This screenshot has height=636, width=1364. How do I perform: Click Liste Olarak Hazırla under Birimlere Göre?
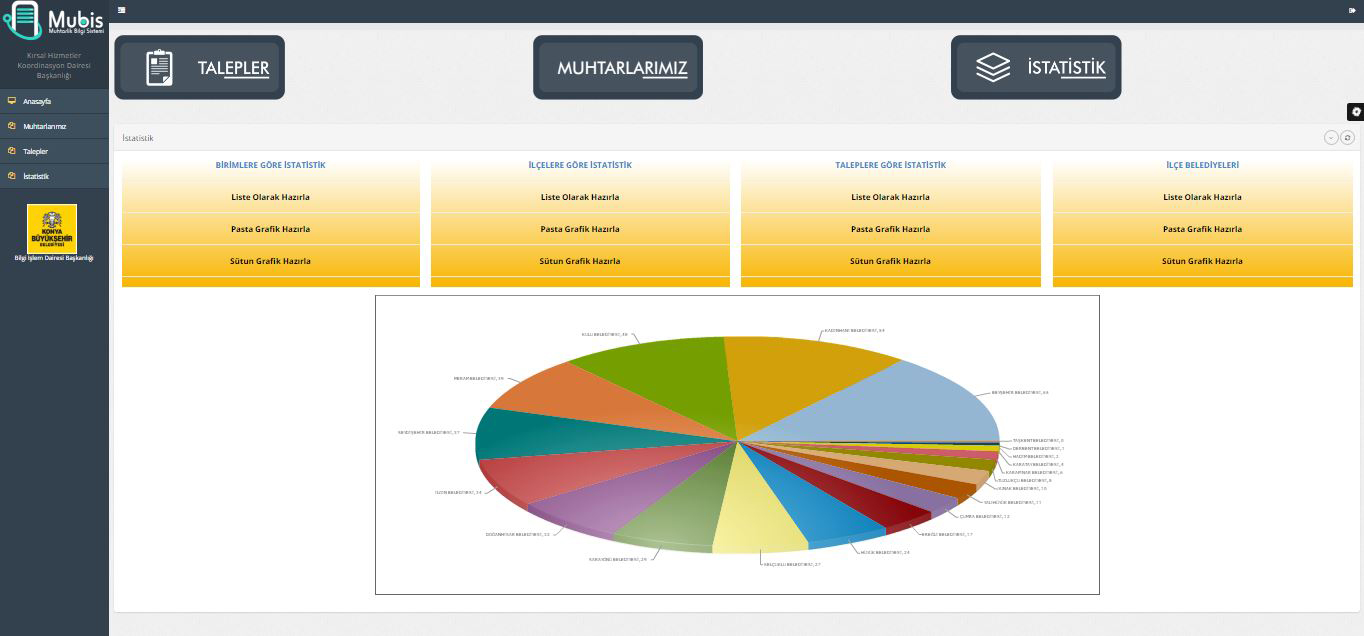click(x=271, y=197)
